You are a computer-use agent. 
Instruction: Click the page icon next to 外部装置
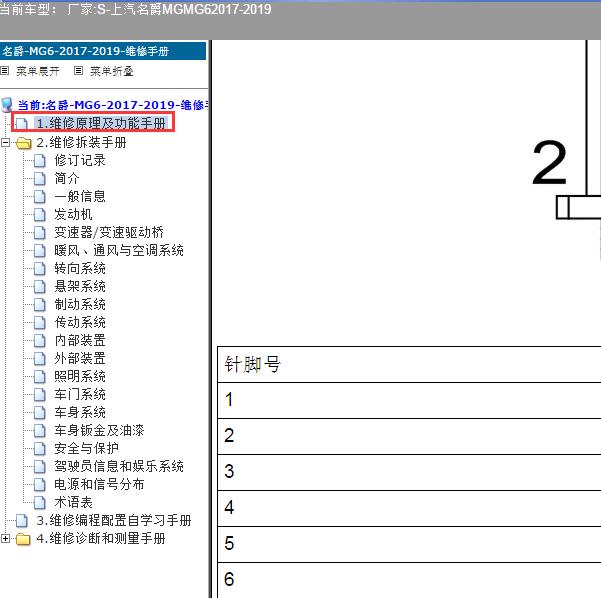pyautogui.click(x=39, y=359)
